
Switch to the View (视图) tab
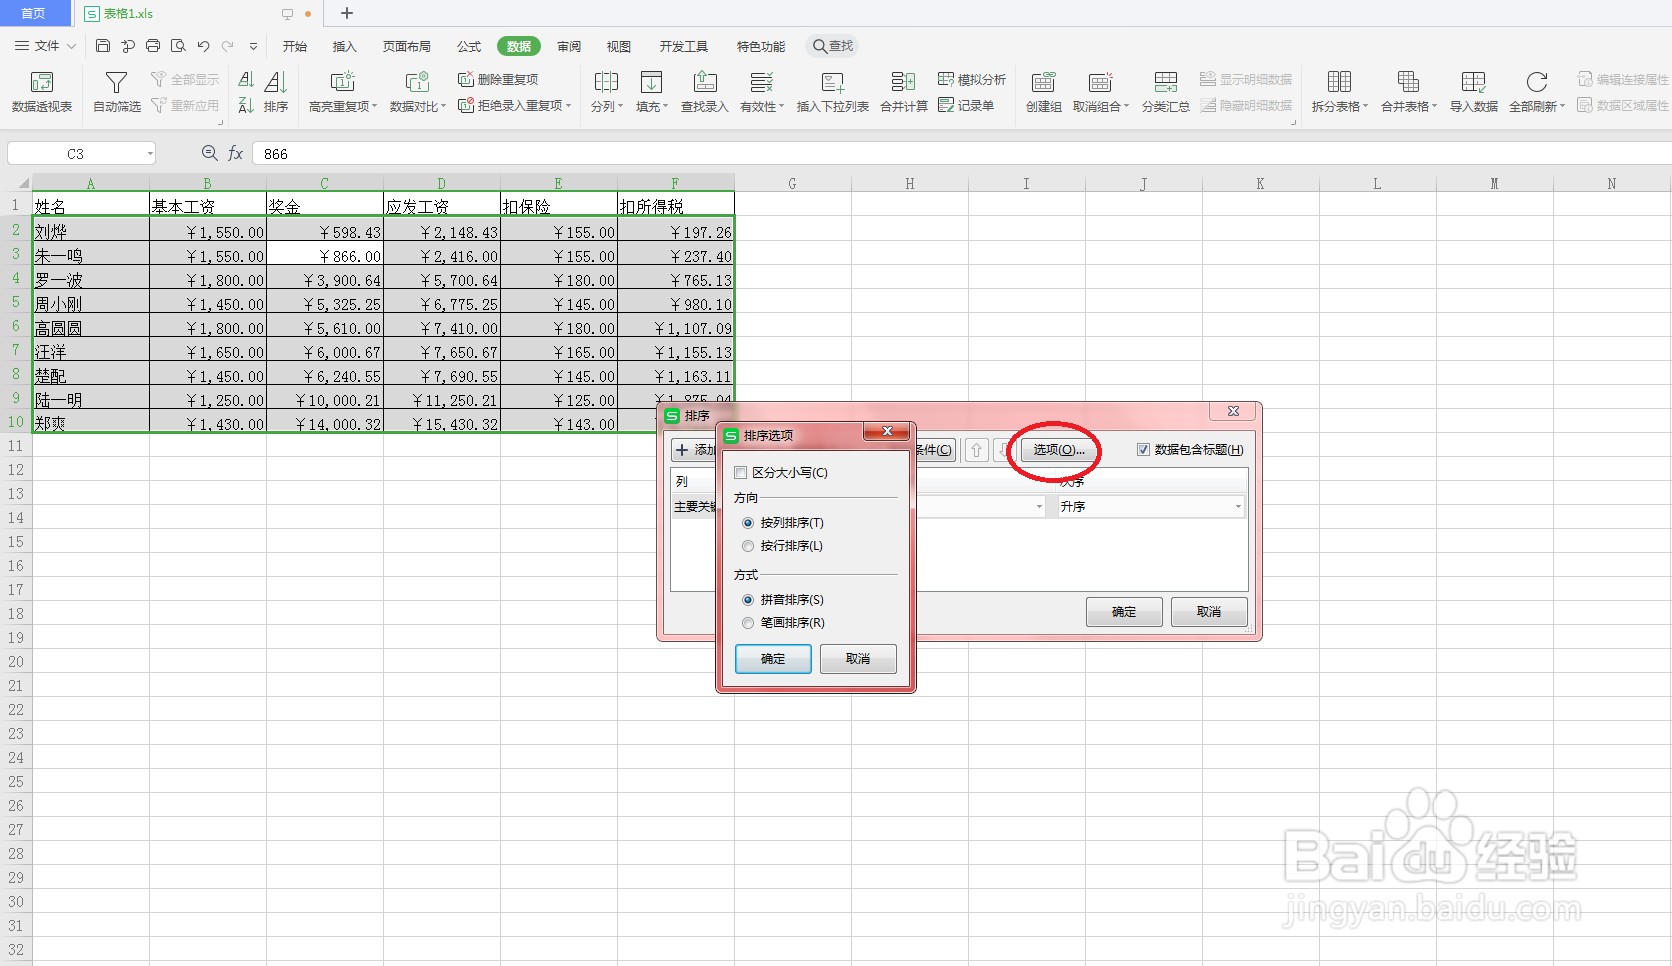619,46
